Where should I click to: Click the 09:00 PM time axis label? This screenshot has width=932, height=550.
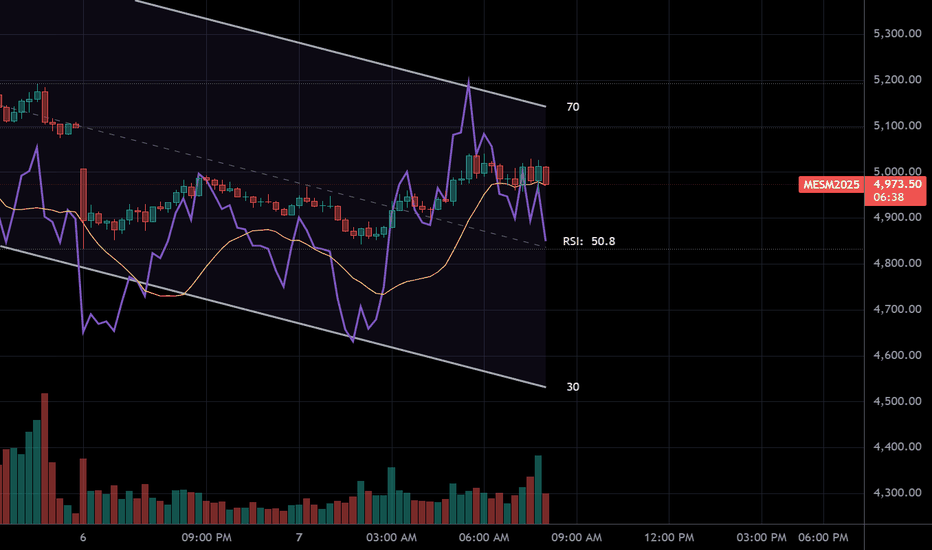point(206,538)
